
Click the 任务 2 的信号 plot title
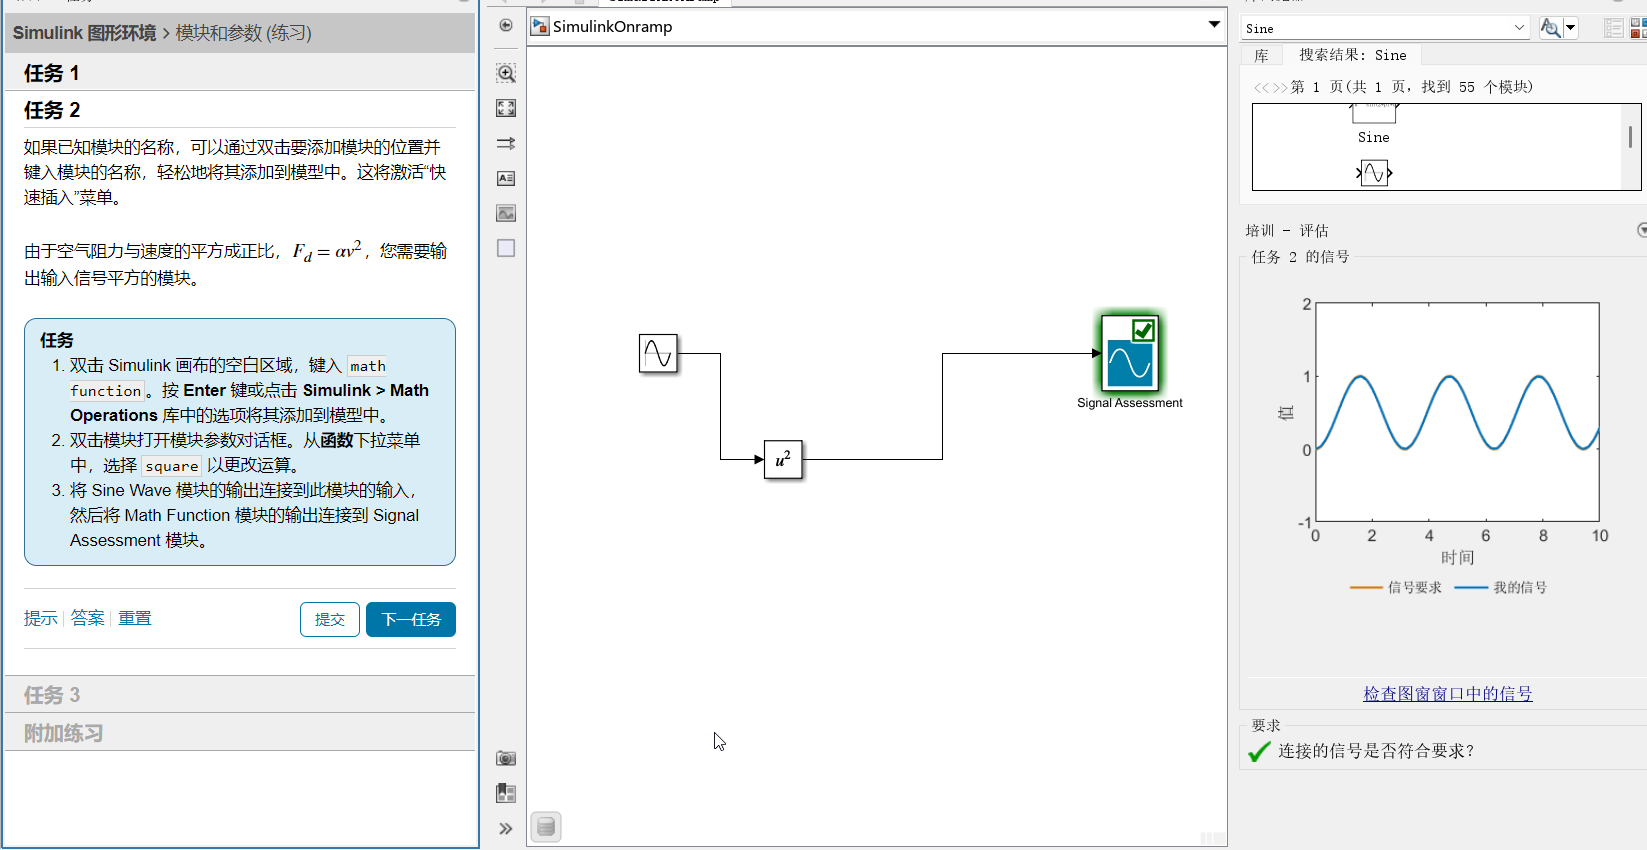(x=1300, y=257)
